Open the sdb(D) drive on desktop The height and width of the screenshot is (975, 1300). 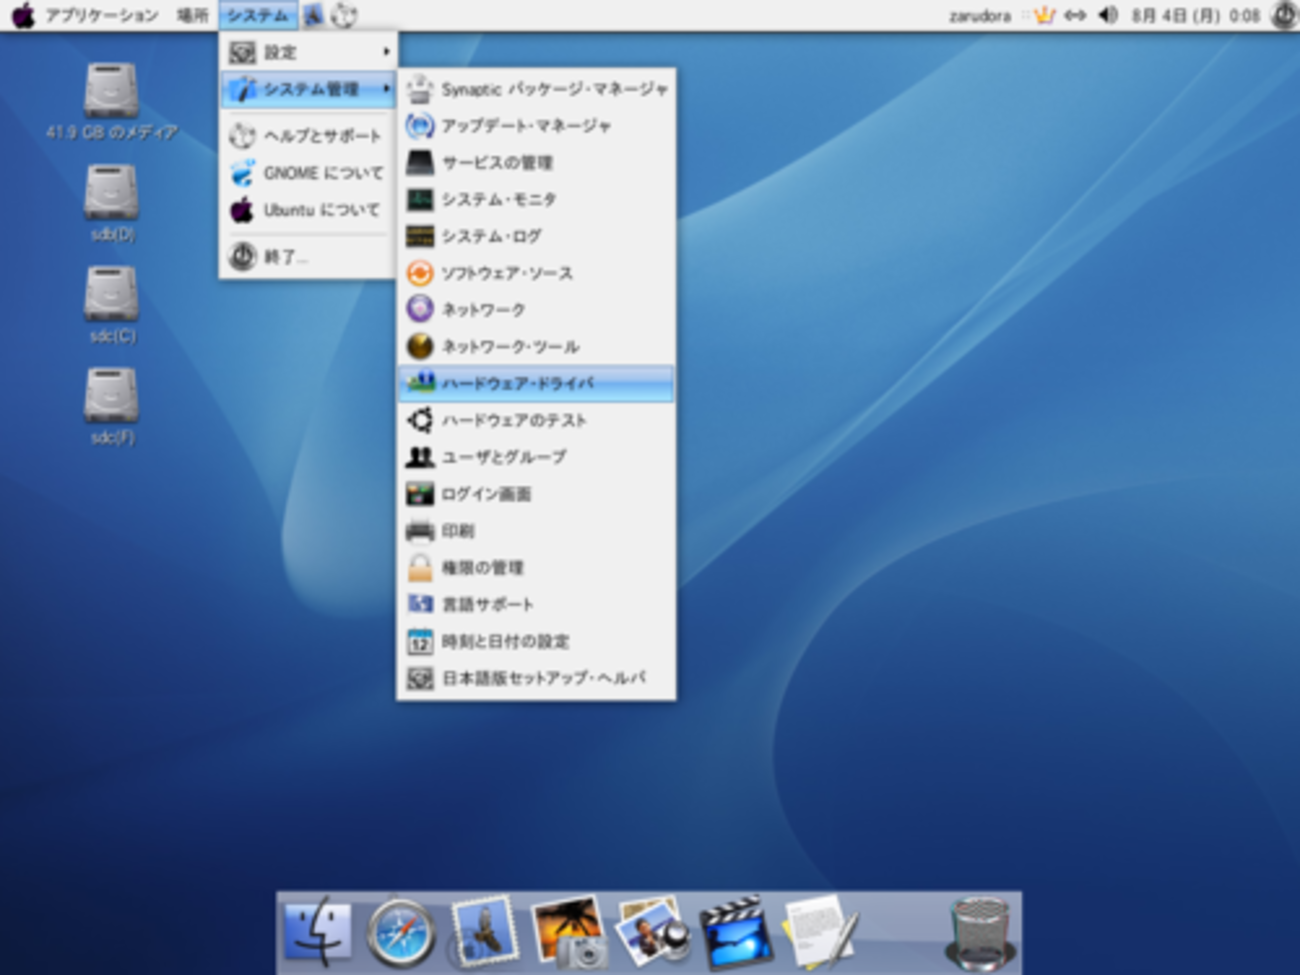(111, 194)
